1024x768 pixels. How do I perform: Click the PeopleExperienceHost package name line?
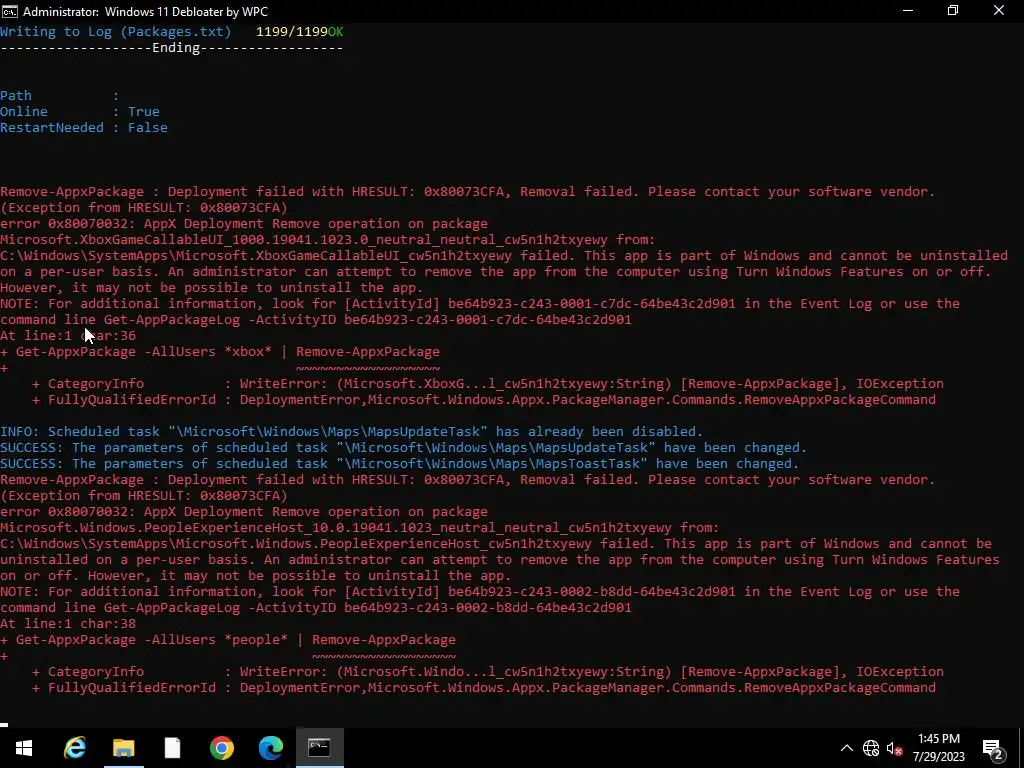coord(360,528)
